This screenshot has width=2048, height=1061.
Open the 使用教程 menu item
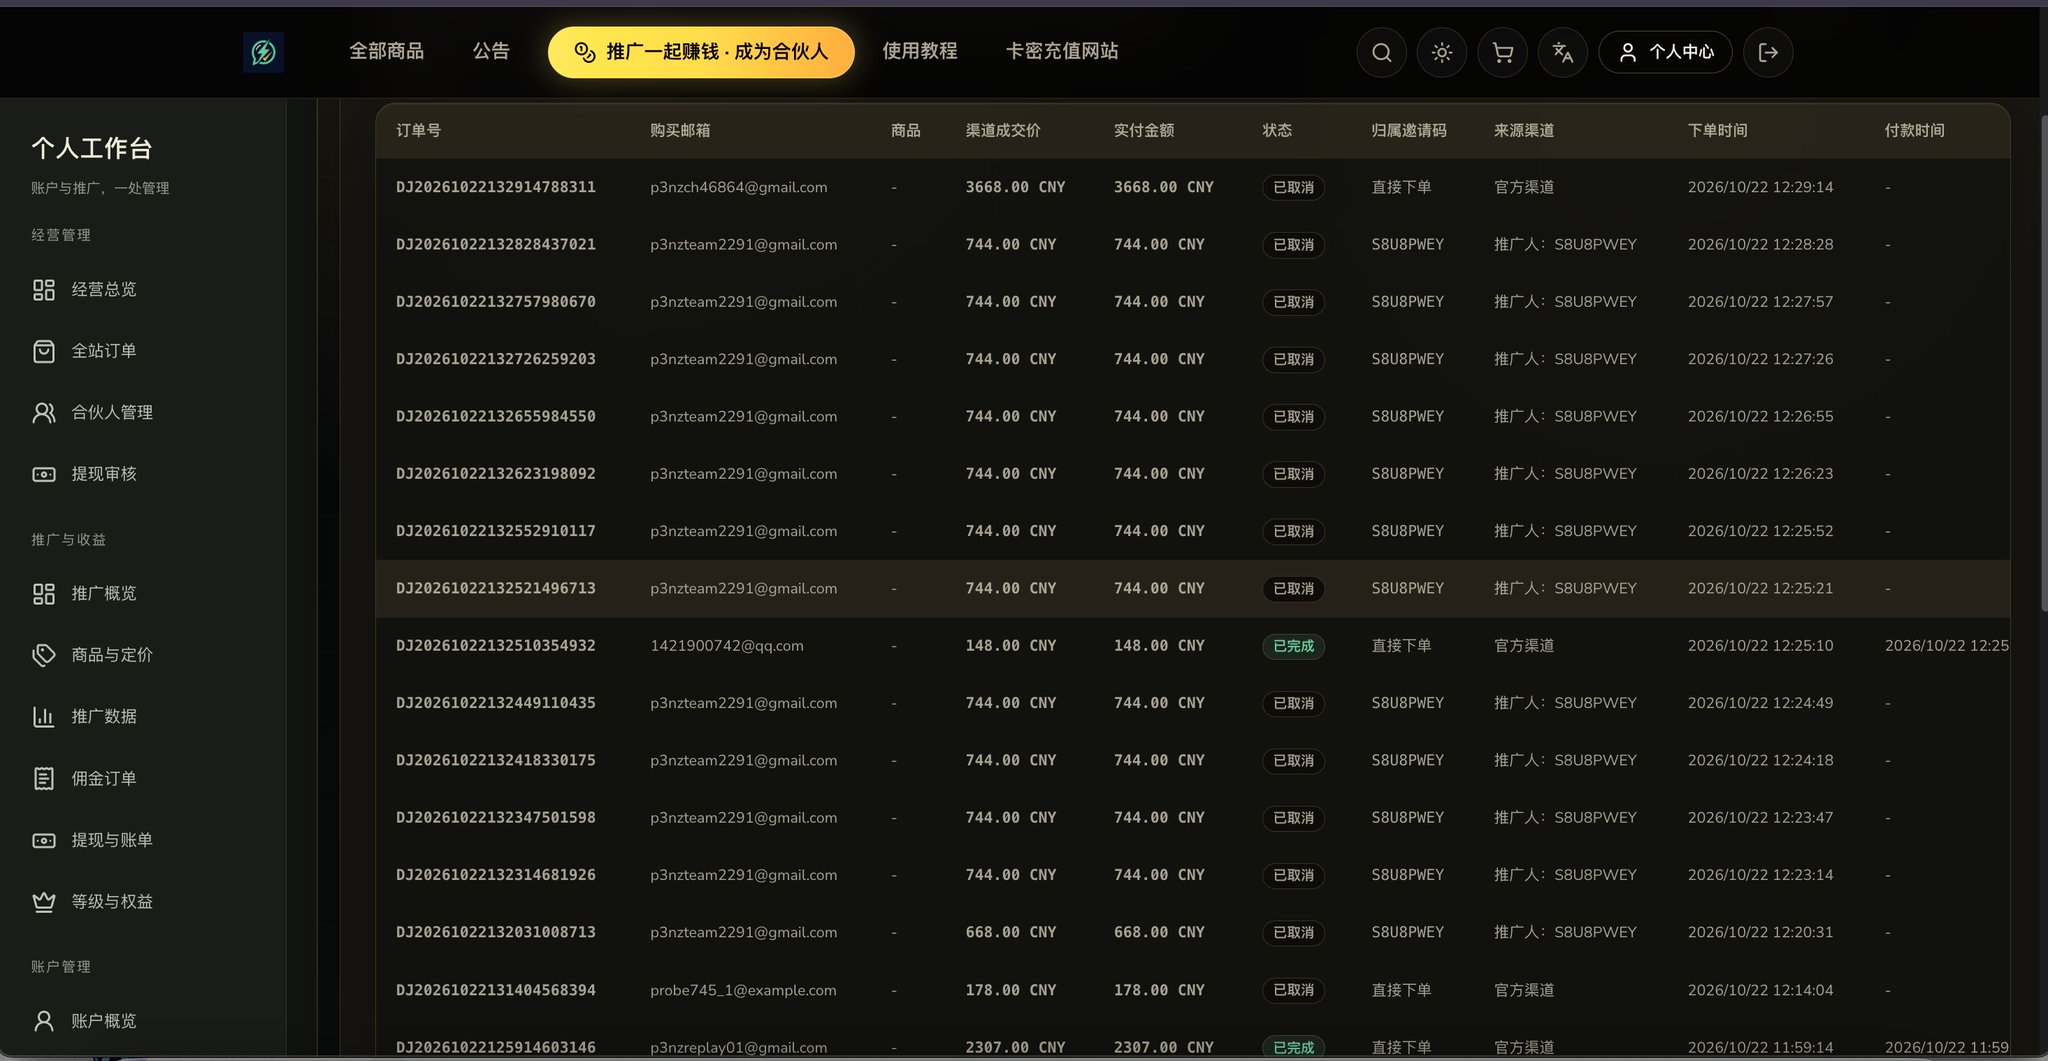tap(920, 51)
